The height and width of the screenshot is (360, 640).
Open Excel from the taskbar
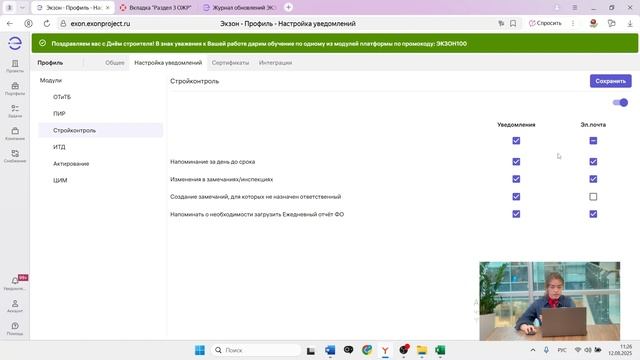[440, 350]
